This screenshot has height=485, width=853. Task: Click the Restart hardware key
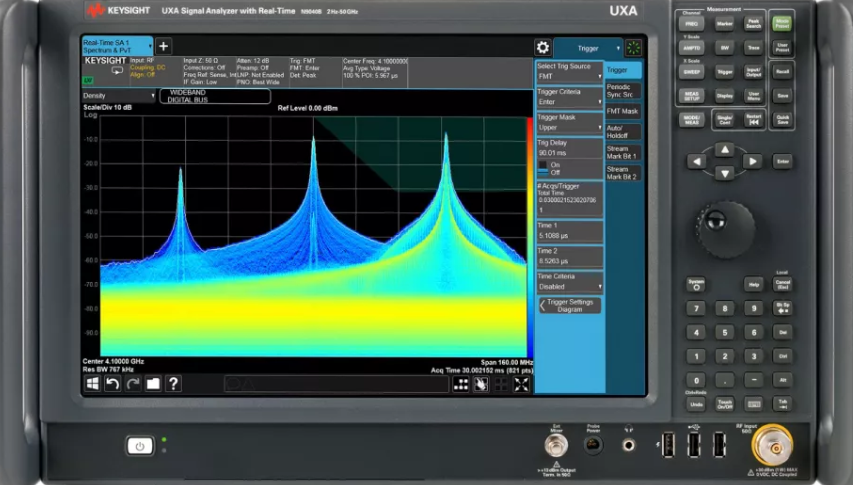(x=753, y=119)
